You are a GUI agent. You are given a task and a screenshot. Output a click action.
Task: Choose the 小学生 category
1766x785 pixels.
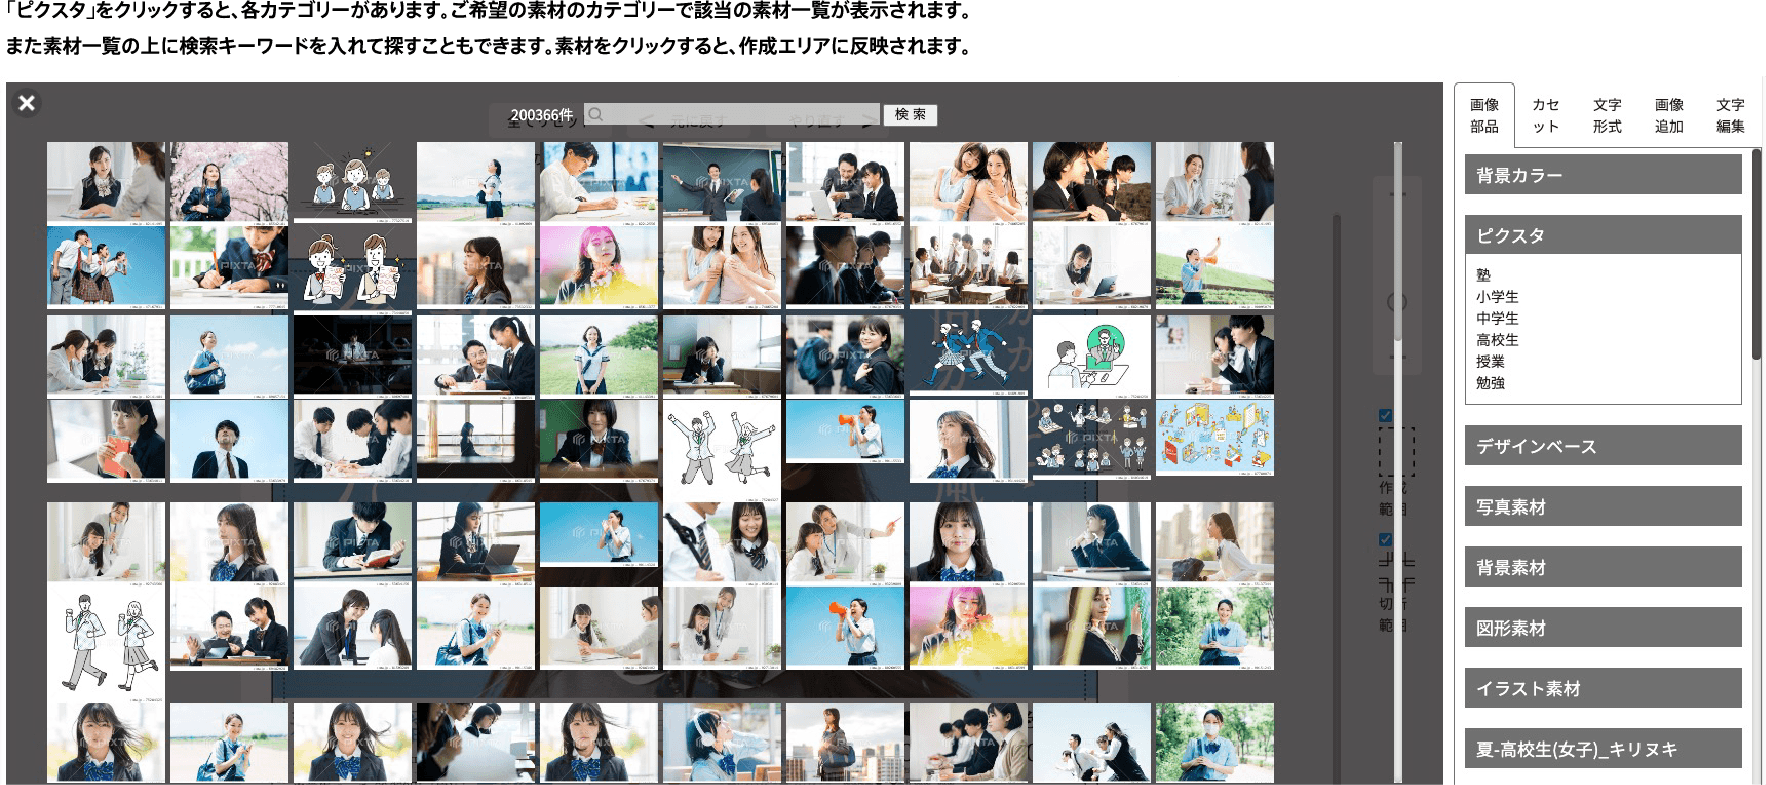[x=1497, y=297]
